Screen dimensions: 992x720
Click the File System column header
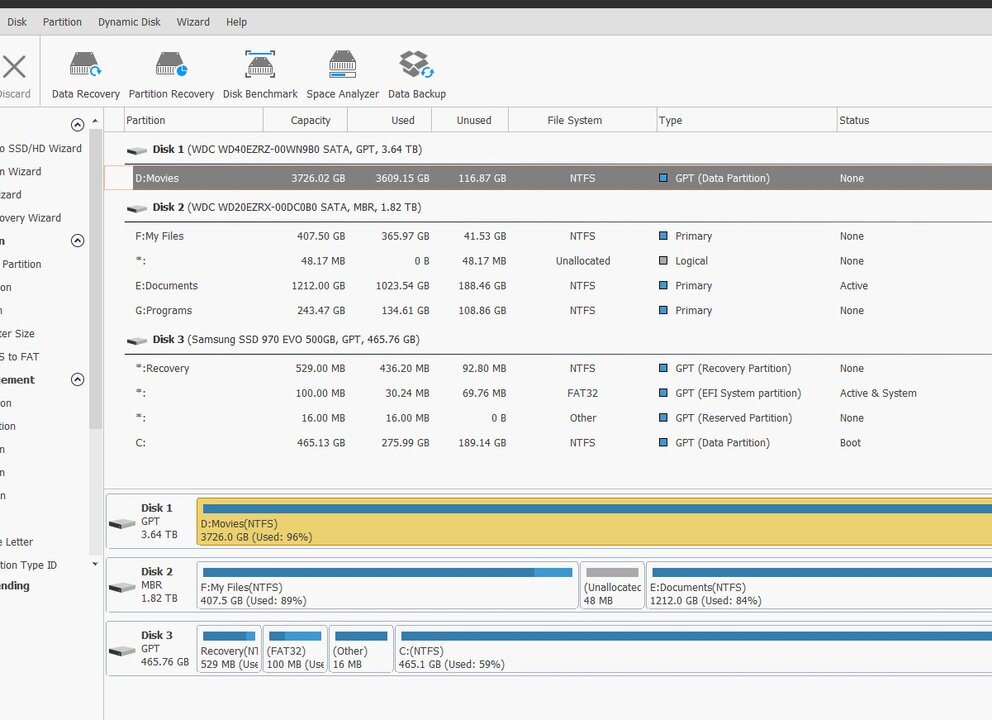pos(574,120)
